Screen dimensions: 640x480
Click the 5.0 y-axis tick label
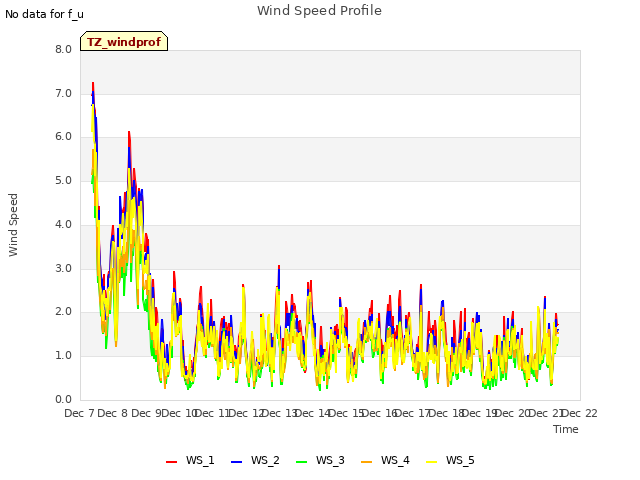coord(63,180)
